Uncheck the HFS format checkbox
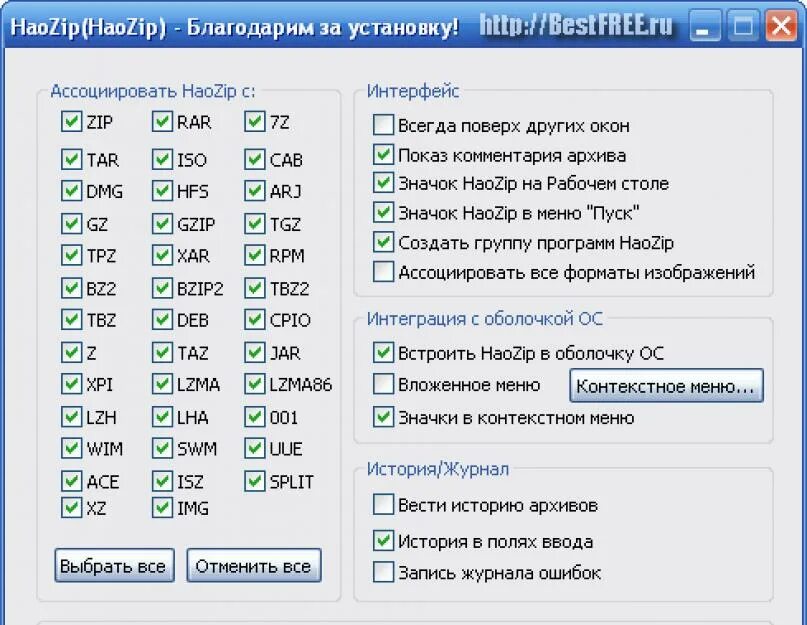 point(162,191)
